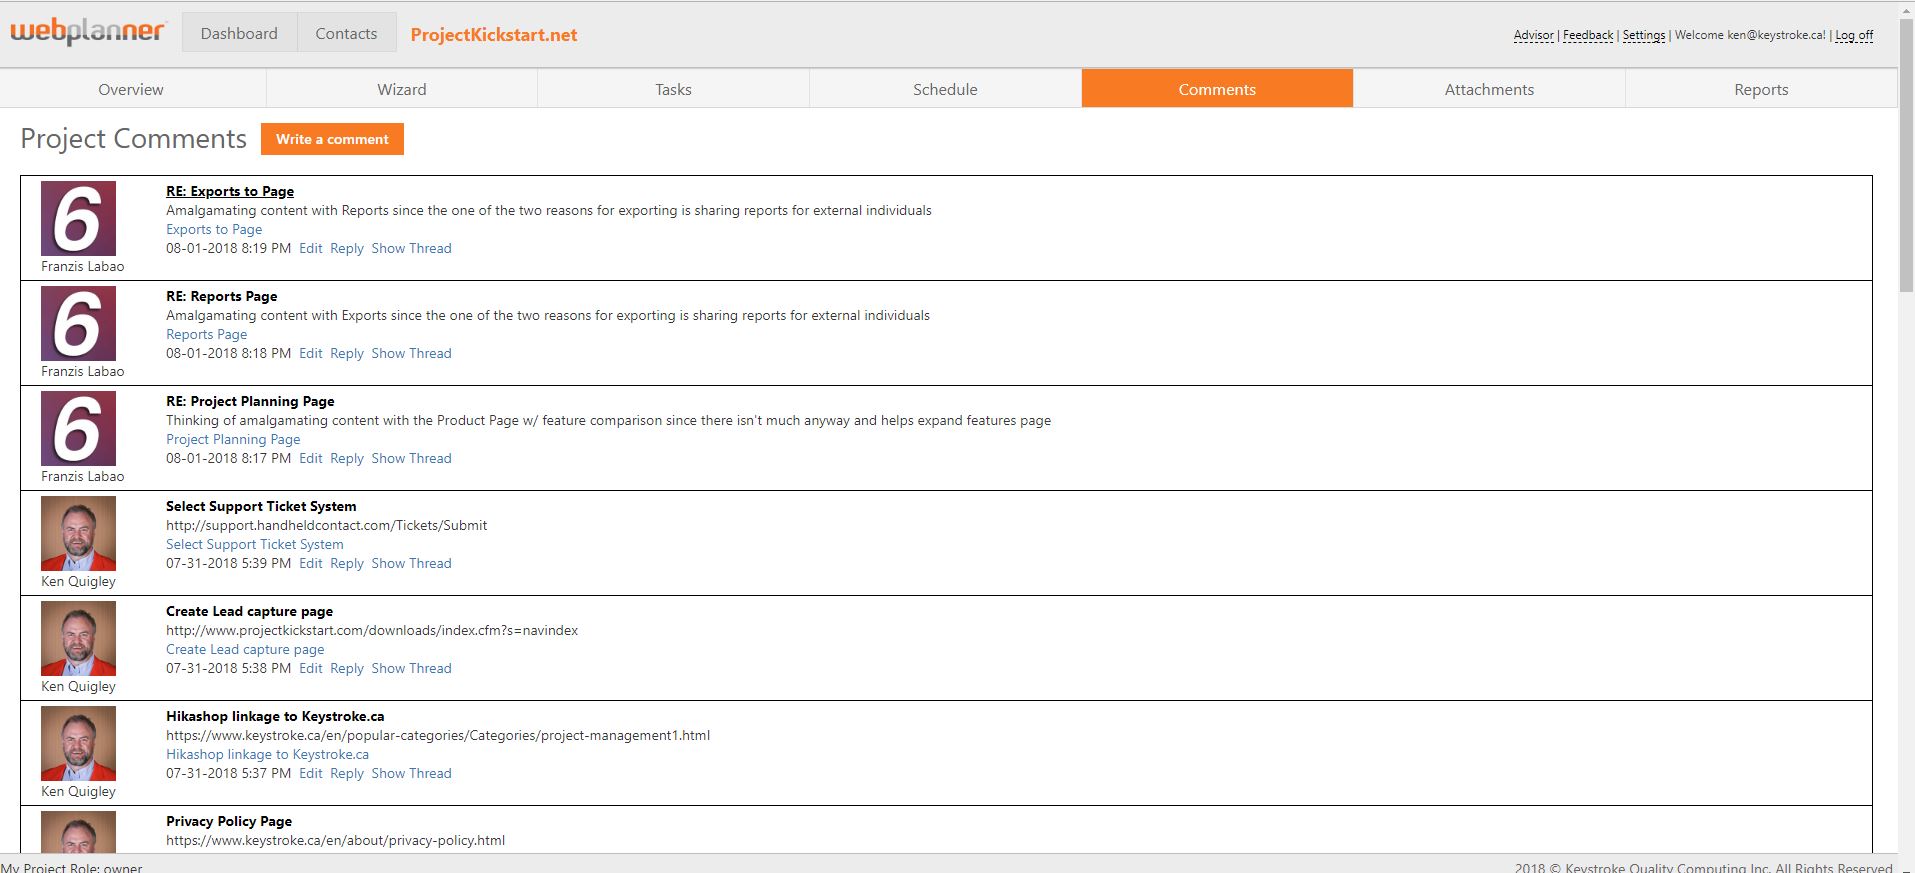Switch to the Overview tab

131,89
